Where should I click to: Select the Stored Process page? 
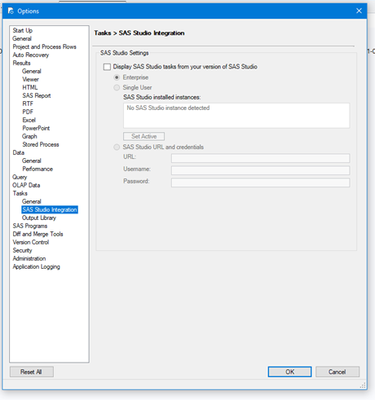point(41,145)
